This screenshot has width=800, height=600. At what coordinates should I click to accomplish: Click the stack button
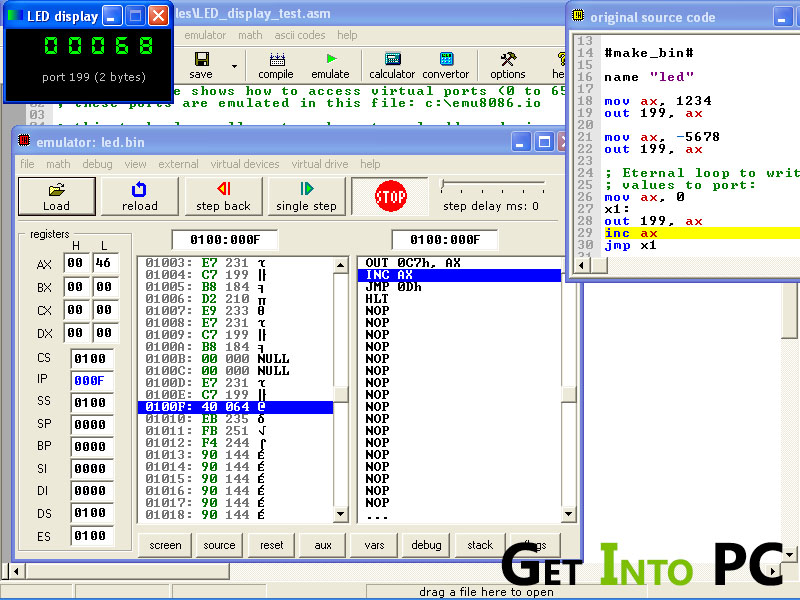coord(480,545)
